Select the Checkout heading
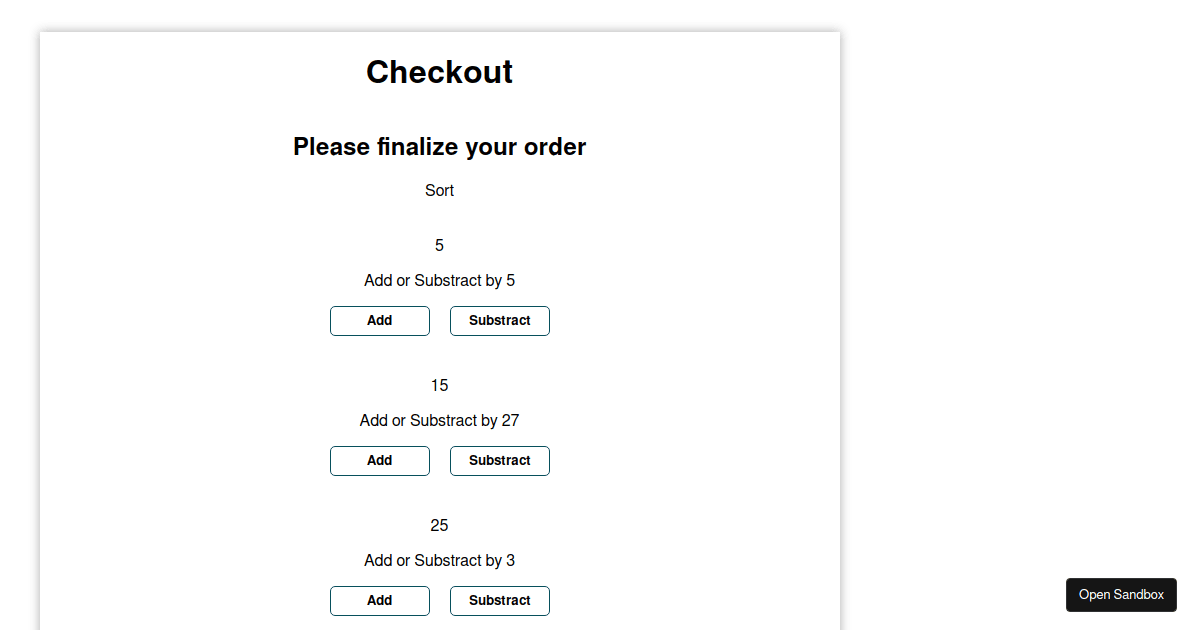Screen dimensions: 1200x630 439,72
